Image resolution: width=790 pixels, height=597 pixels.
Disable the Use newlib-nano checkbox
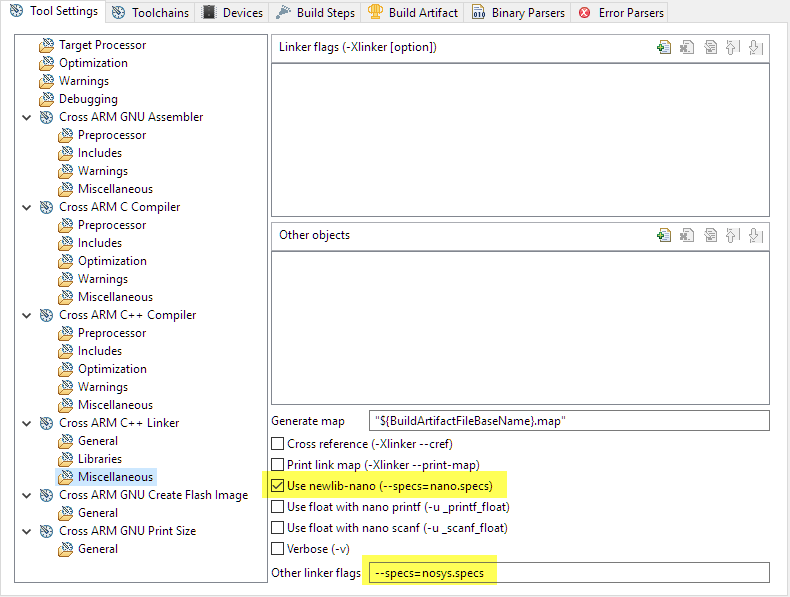(x=278, y=486)
